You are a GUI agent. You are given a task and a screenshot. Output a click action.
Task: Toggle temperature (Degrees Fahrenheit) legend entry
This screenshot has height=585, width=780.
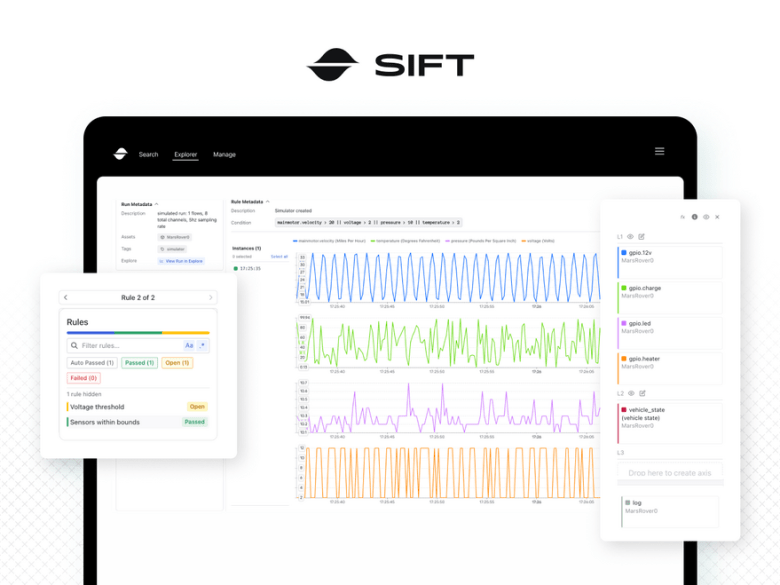pyautogui.click(x=405, y=241)
